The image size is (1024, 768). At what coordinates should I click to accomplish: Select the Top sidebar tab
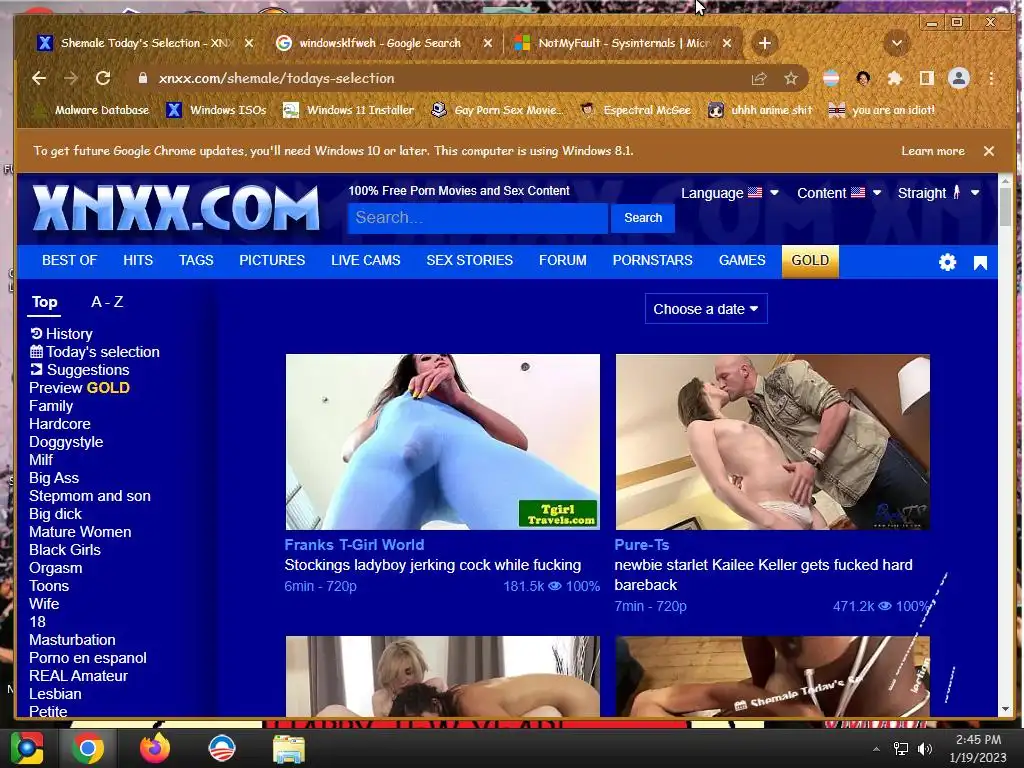[44, 302]
